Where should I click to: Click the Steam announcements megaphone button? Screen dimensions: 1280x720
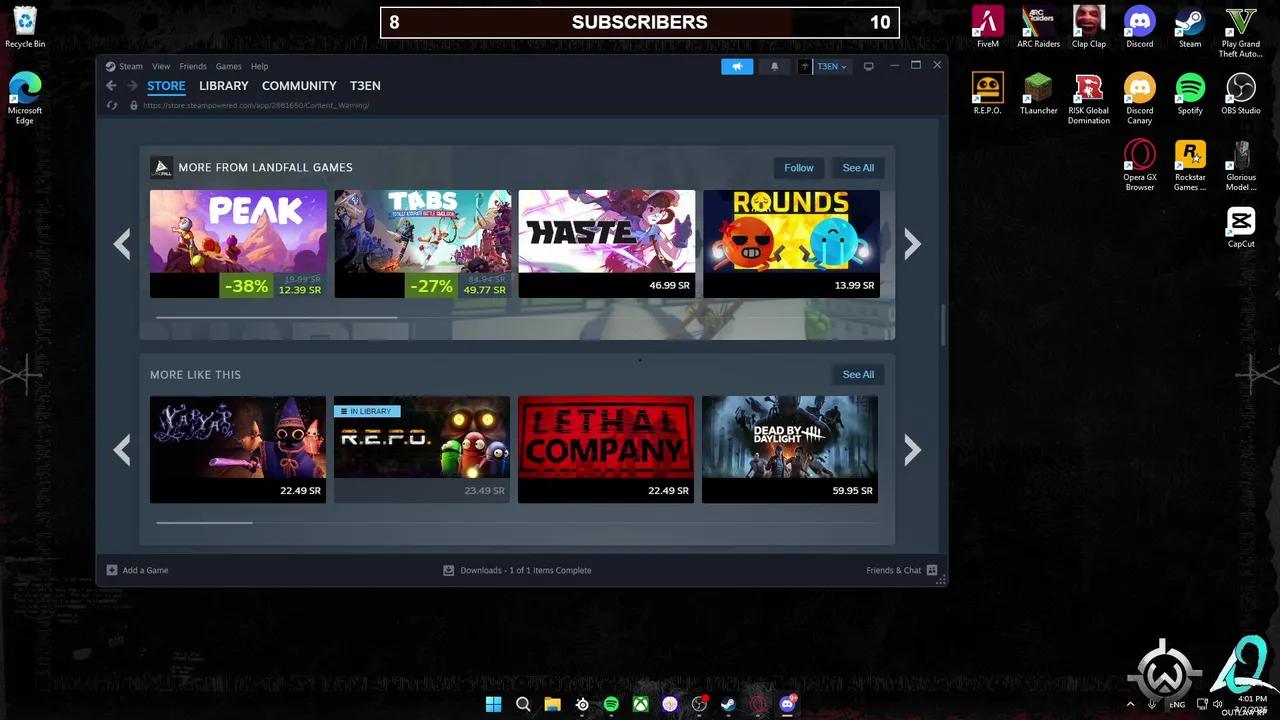[737, 66]
